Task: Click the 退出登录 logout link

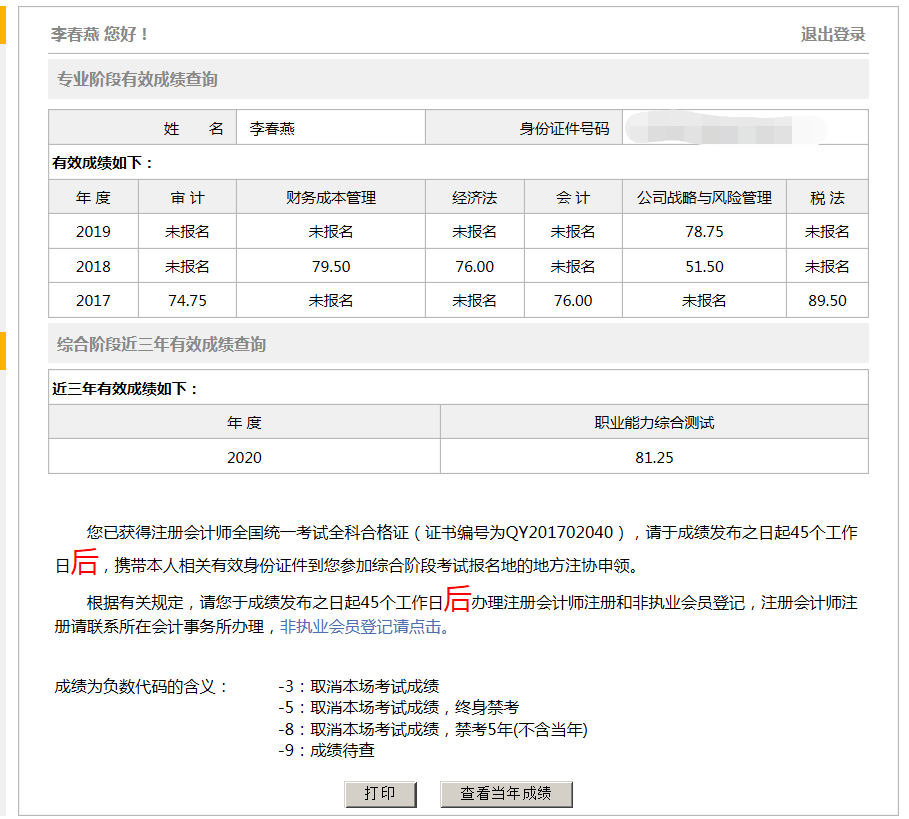Action: coord(832,35)
